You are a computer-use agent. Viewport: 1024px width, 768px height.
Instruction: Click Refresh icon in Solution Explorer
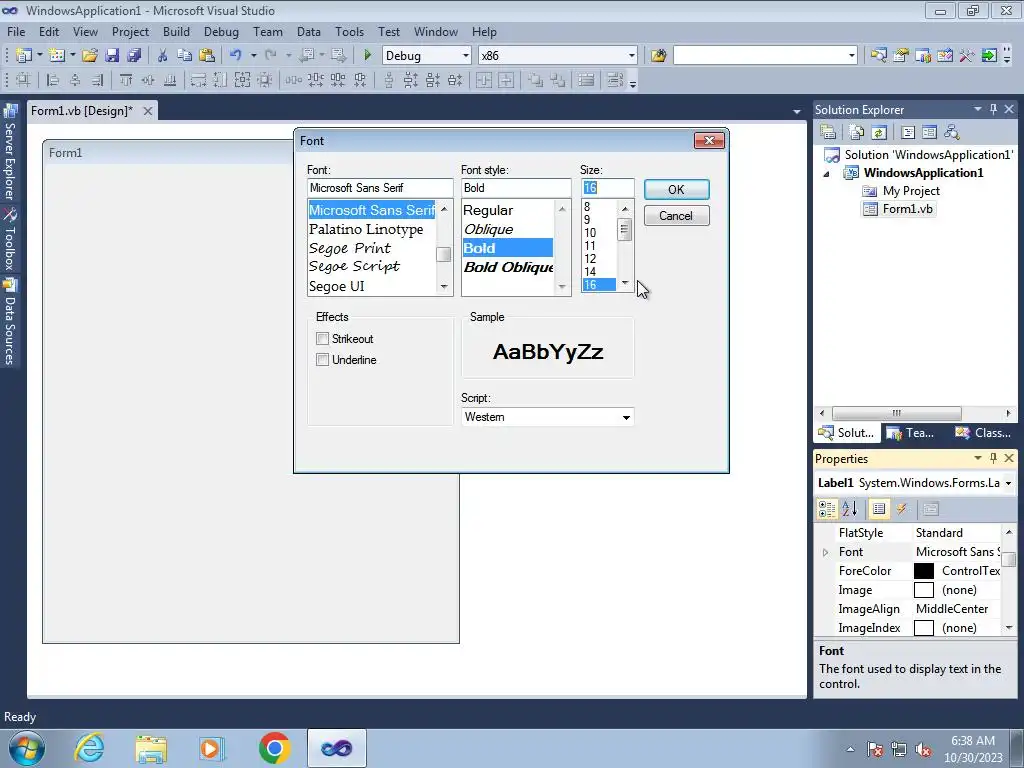[879, 132]
